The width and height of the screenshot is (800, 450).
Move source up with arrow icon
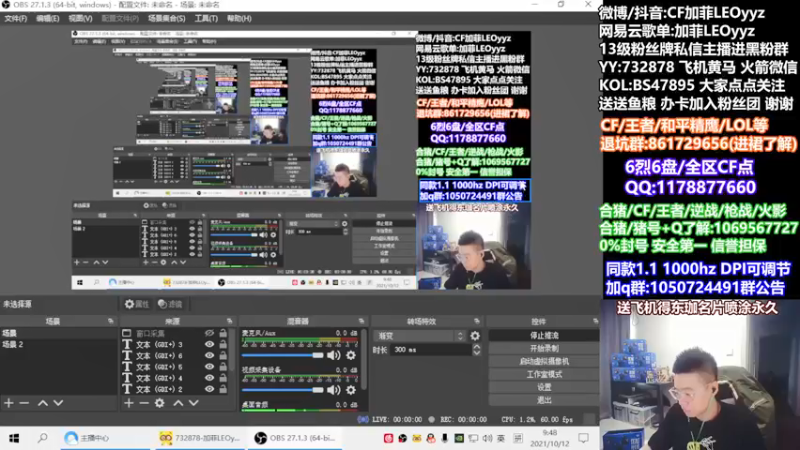(178, 403)
